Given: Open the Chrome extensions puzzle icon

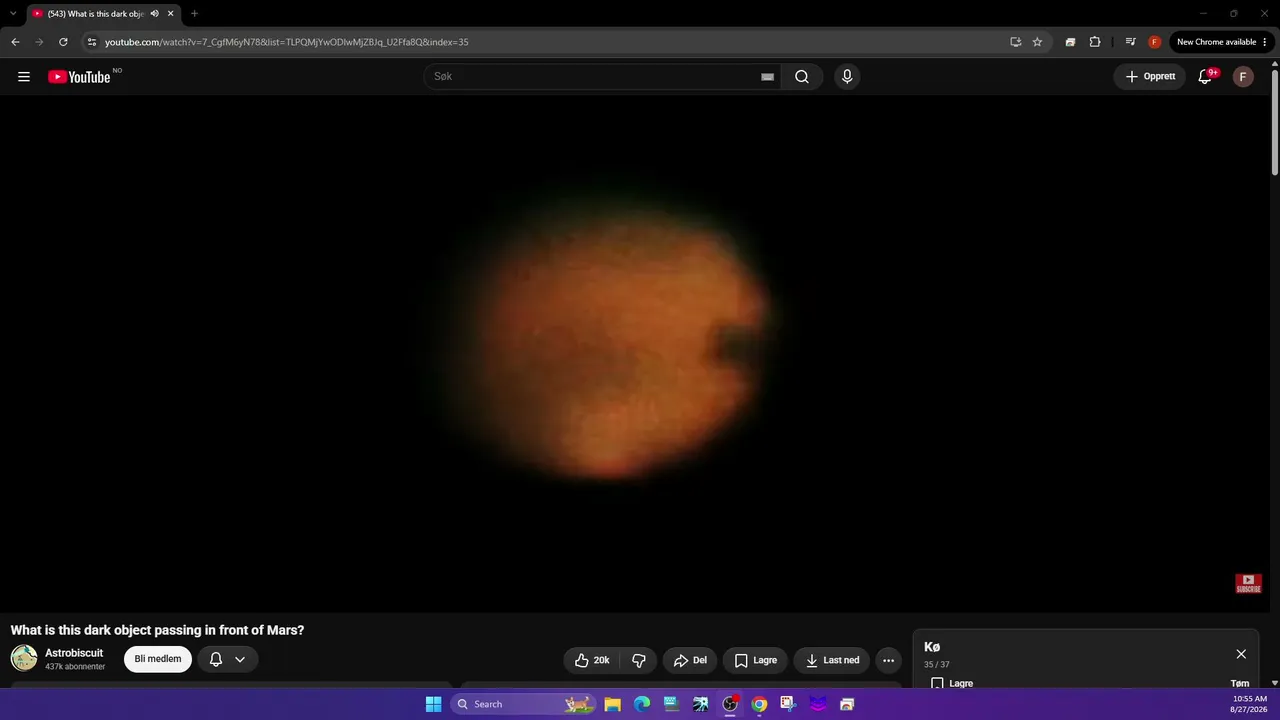Looking at the screenshot, I should (1095, 42).
